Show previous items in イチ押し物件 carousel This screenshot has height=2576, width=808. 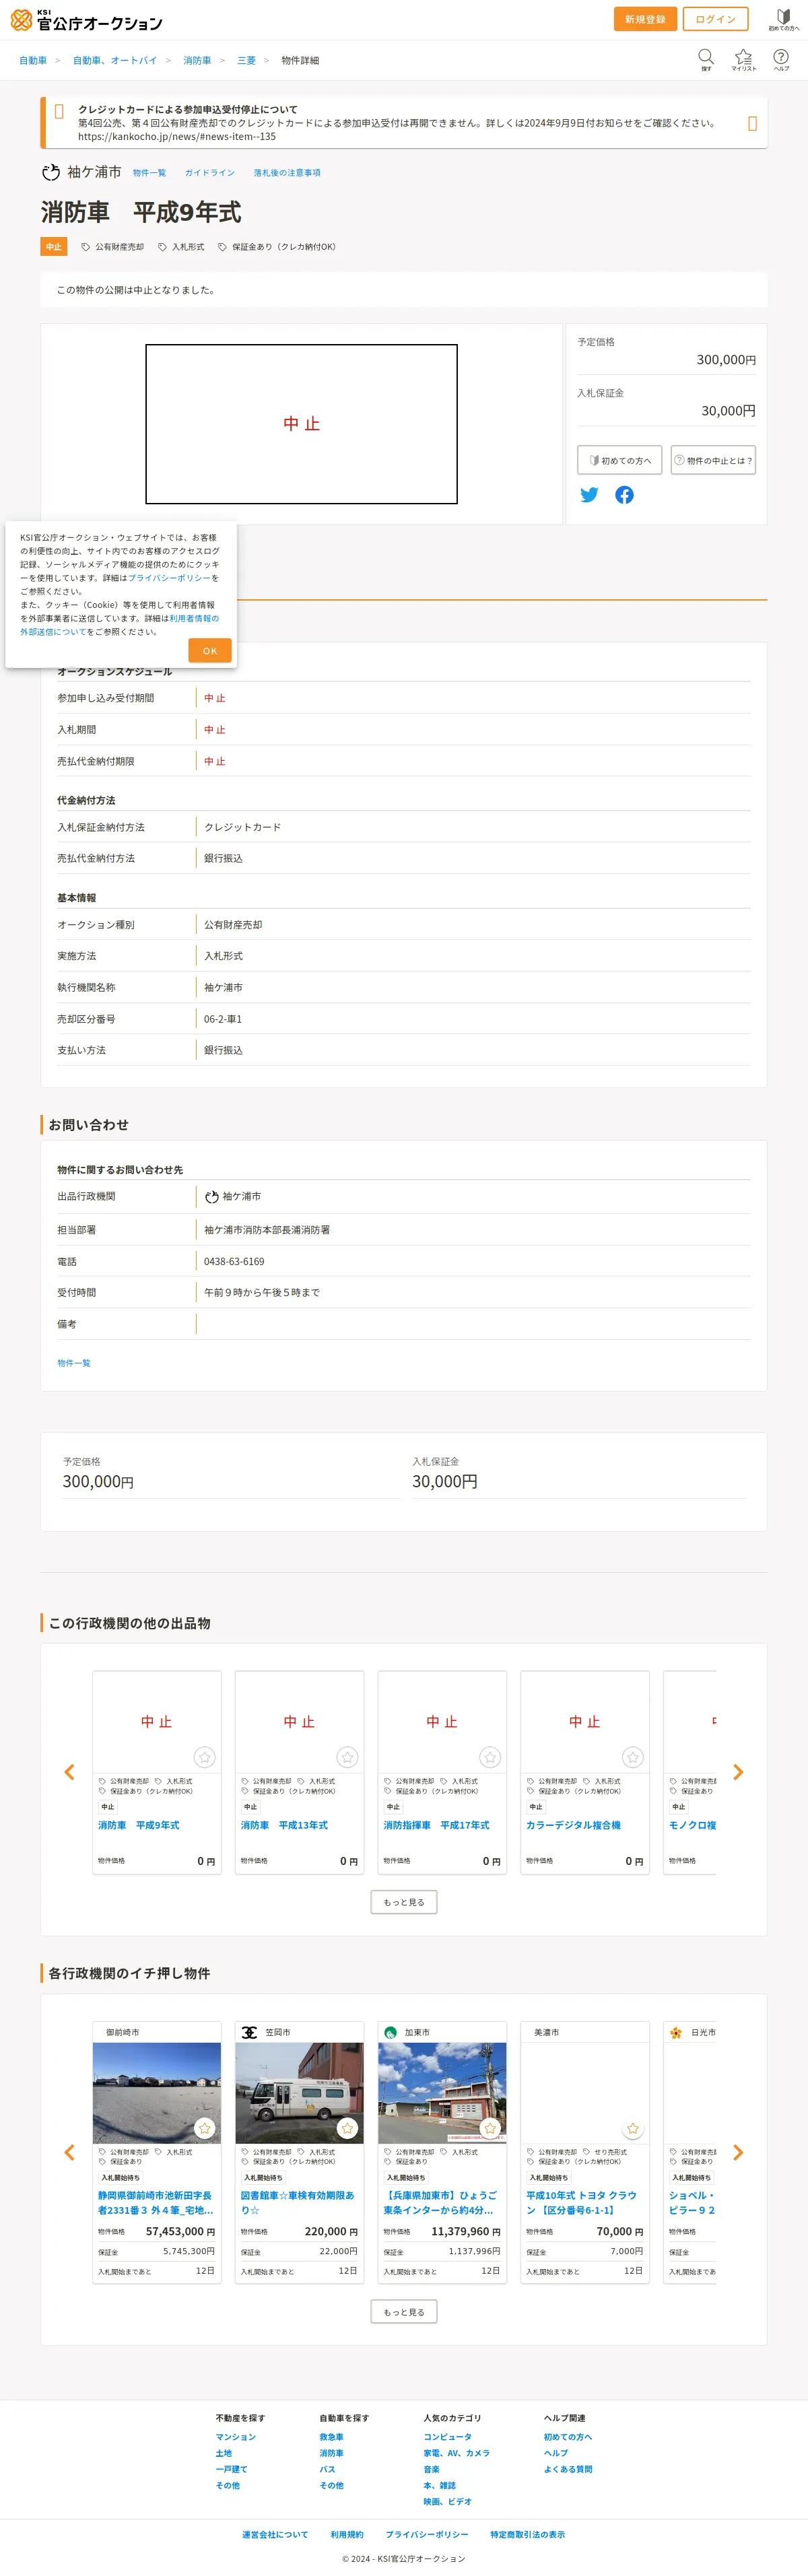[69, 2152]
